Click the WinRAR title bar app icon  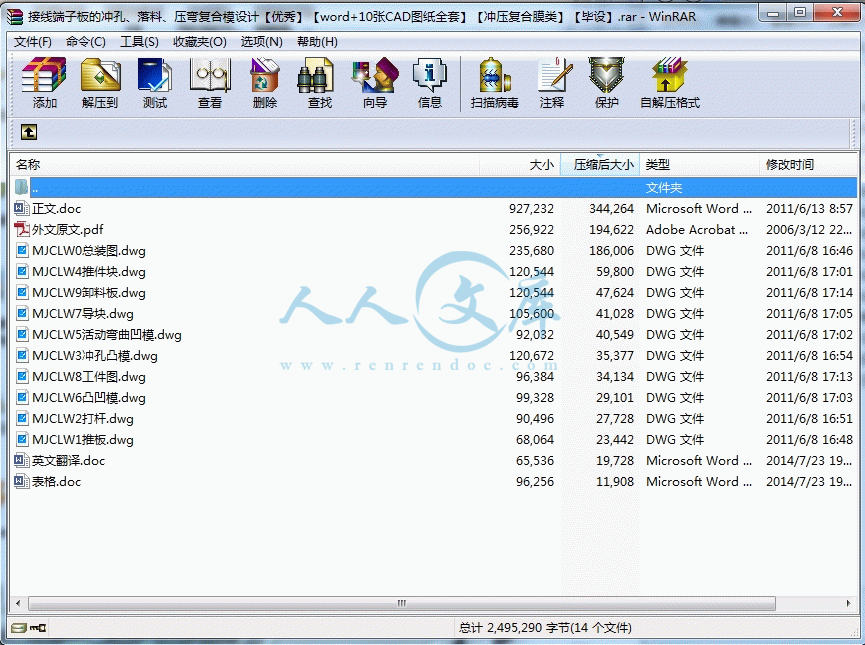coord(15,17)
